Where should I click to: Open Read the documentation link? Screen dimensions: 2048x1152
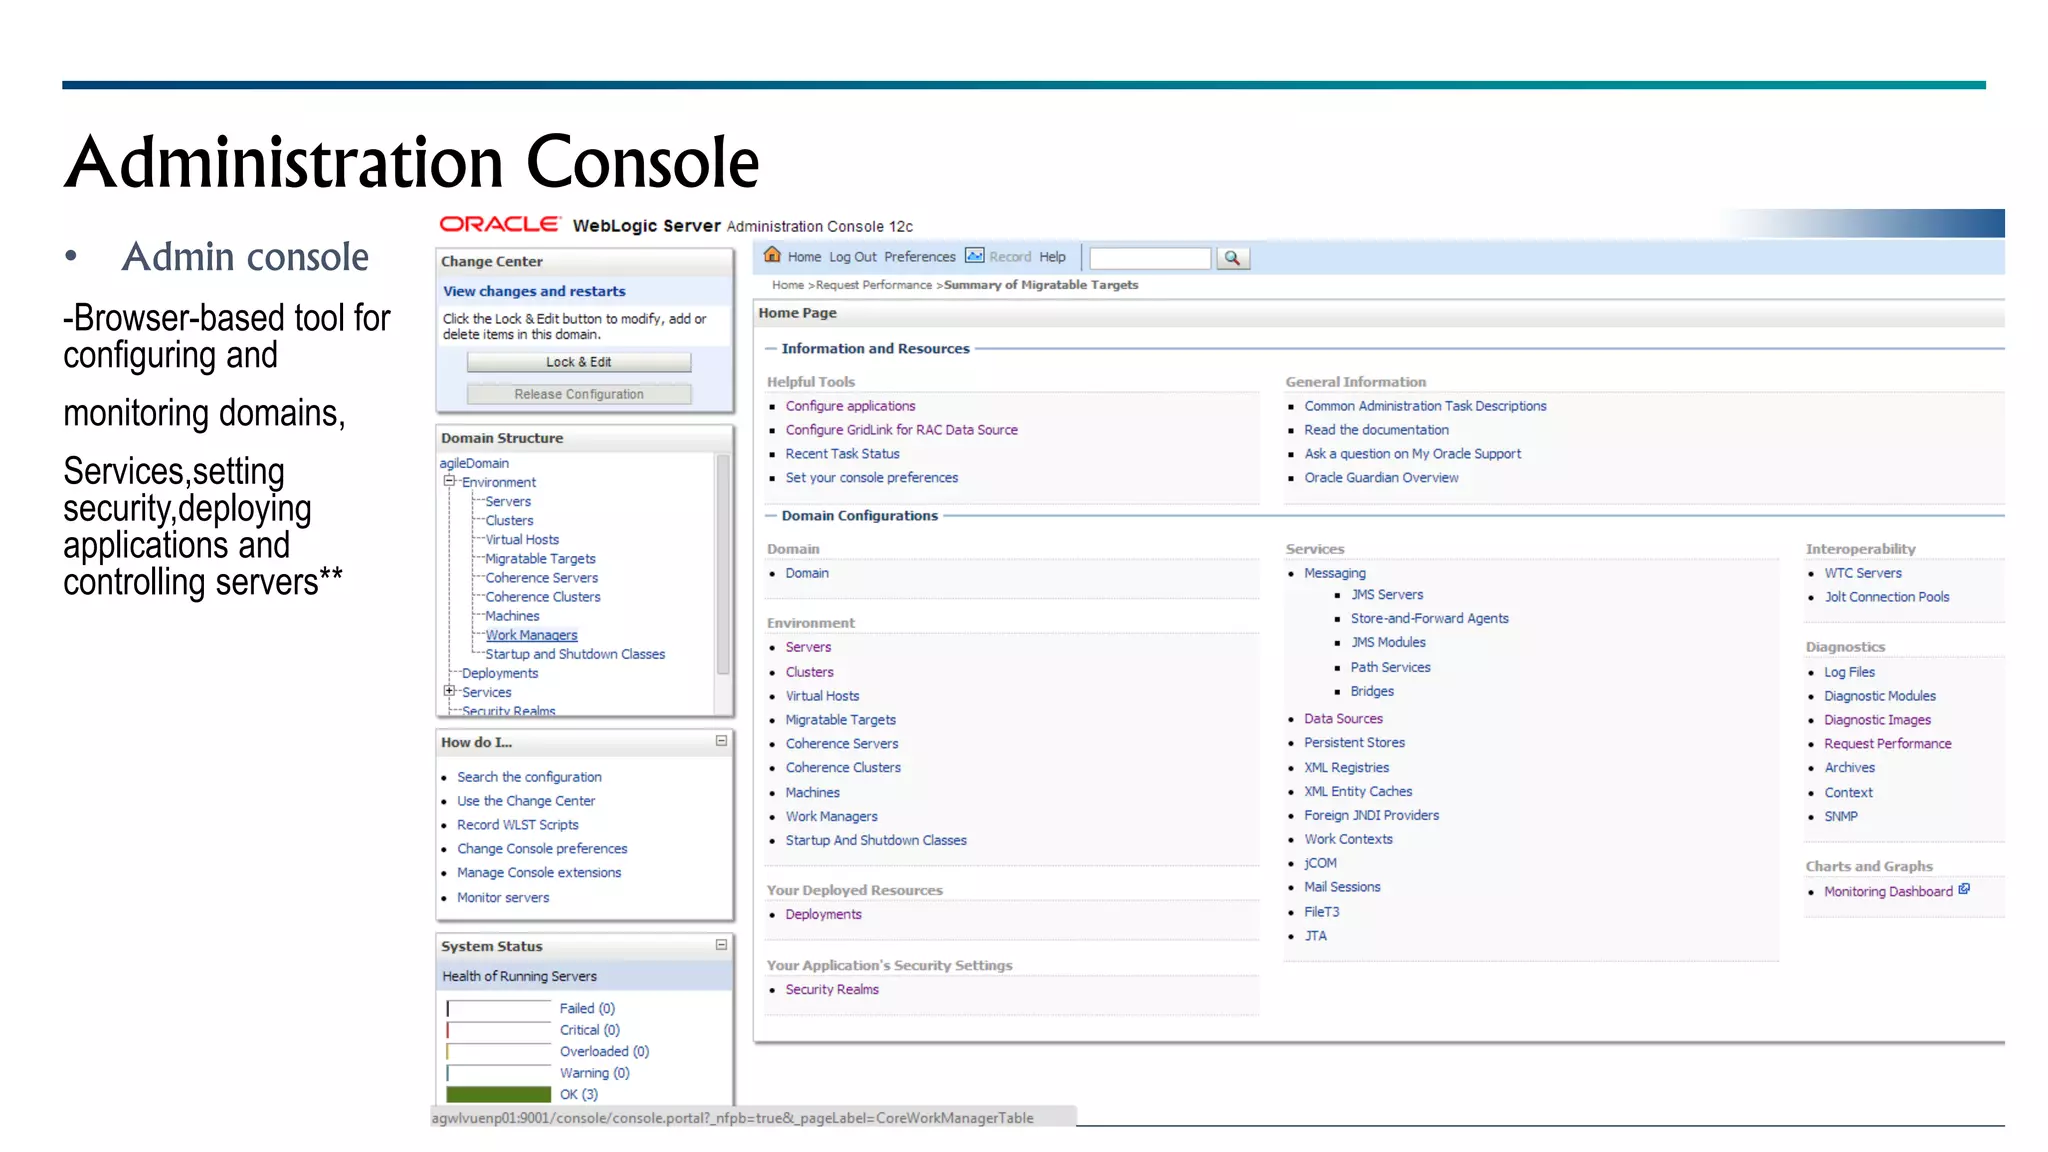pos(1376,430)
